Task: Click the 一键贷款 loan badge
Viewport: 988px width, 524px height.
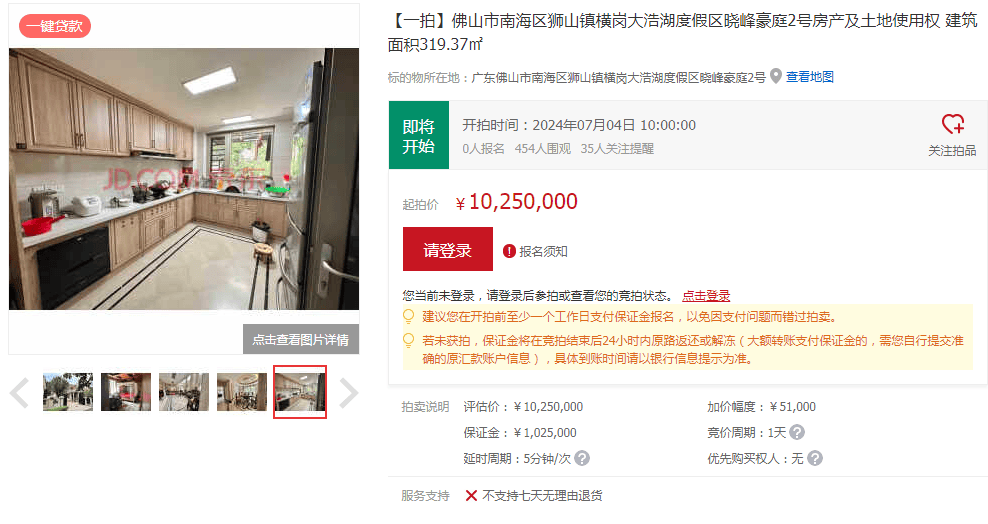Action: click(55, 26)
